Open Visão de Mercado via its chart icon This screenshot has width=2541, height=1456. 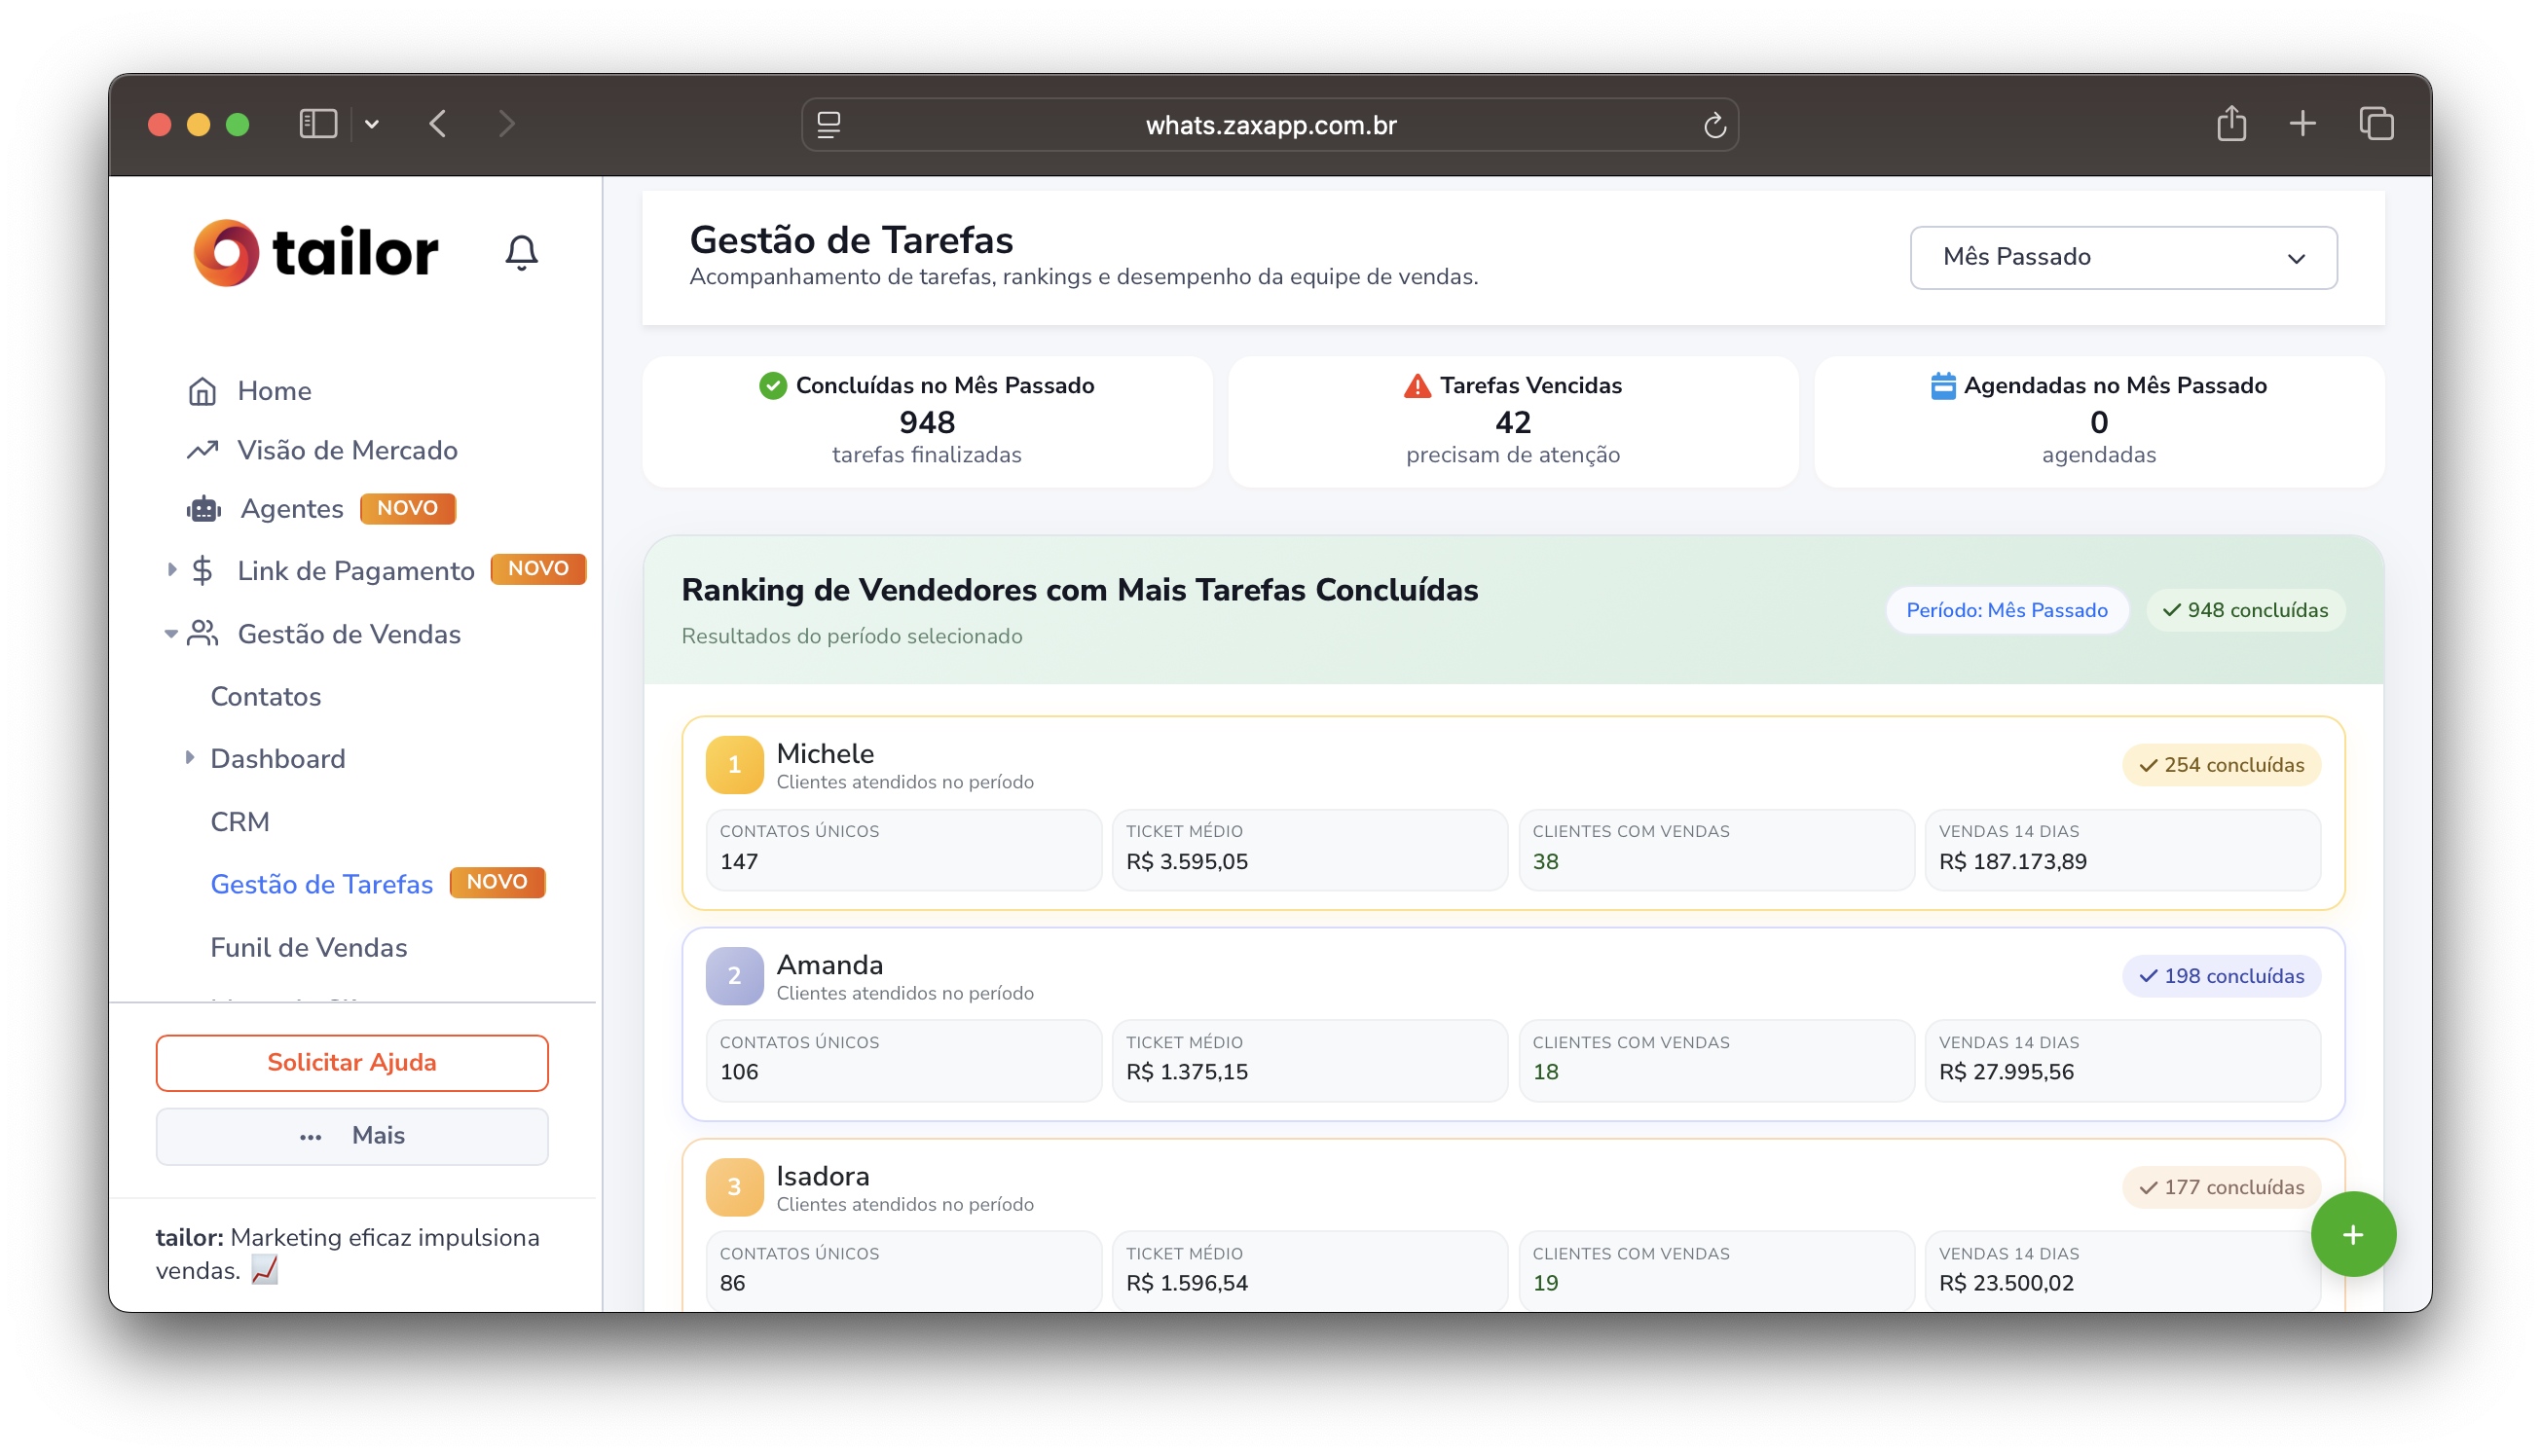point(203,450)
